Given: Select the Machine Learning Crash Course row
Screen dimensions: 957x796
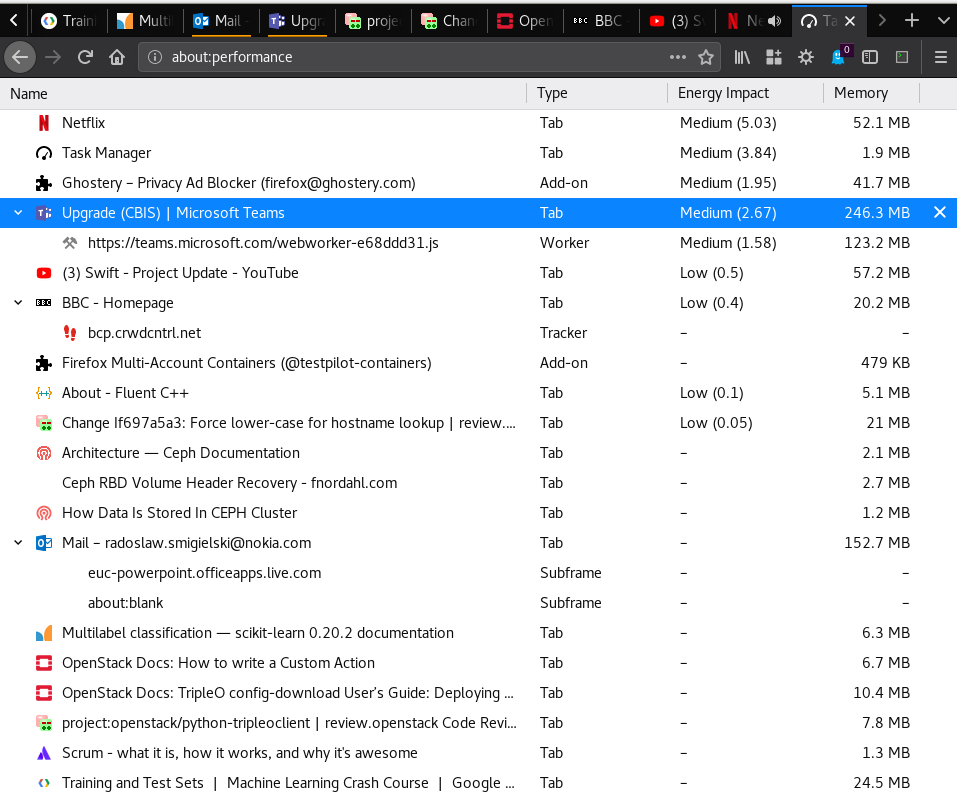Looking at the screenshot, I should tap(478, 783).
